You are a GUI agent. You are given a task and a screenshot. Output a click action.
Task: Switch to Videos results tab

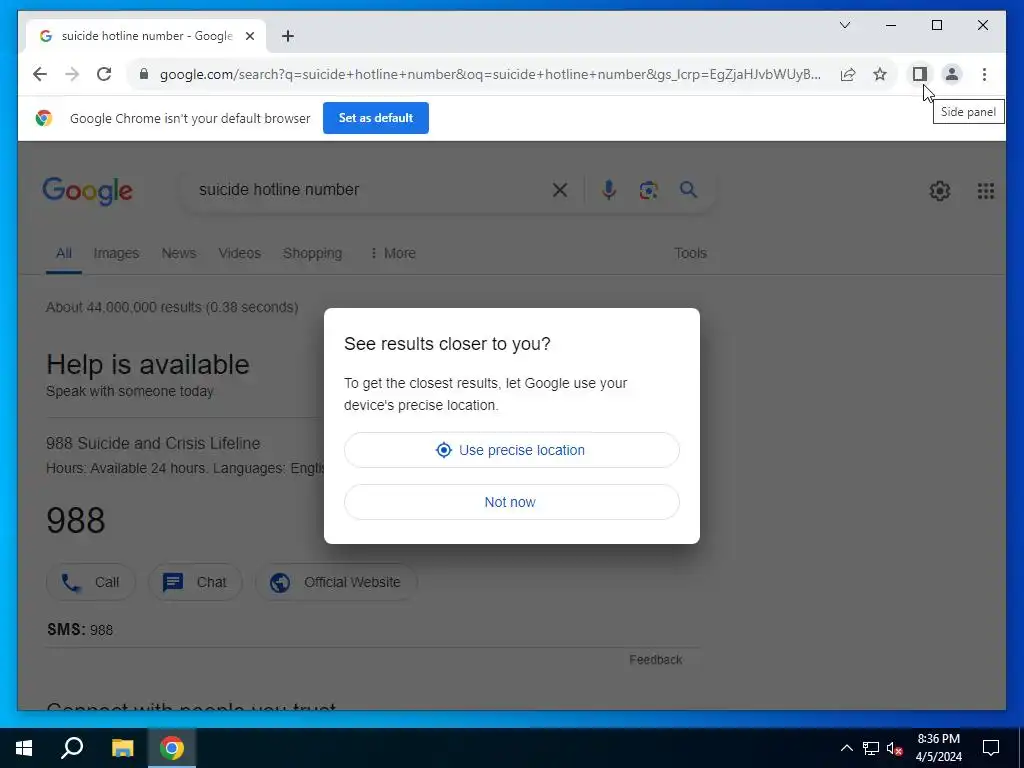pos(240,253)
